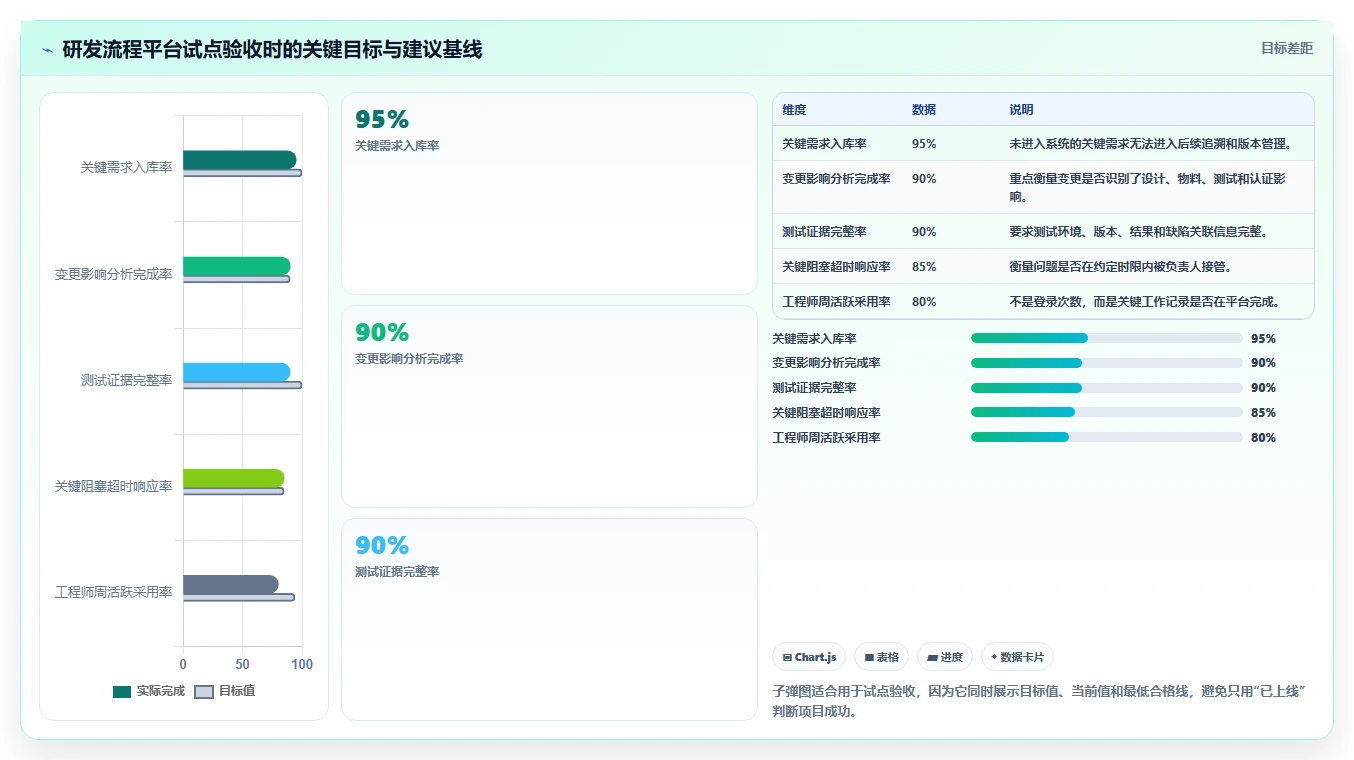The width and height of the screenshot is (1354, 760).
Task: Click the green 变更影响分析完成率 chart bar
Action: pyautogui.click(x=236, y=266)
